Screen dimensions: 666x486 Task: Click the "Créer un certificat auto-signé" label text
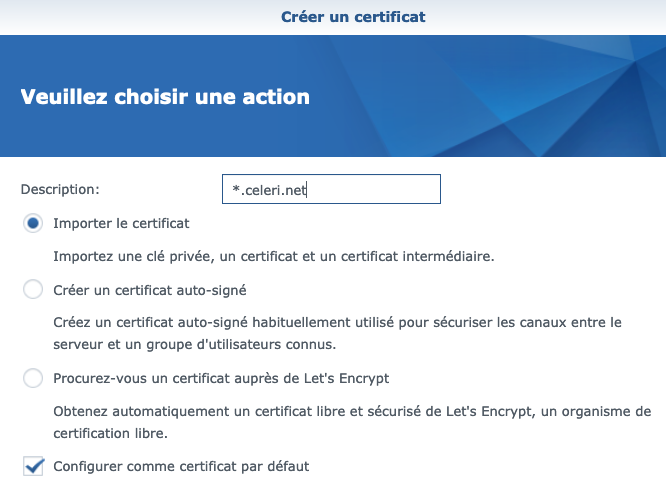pos(149,290)
